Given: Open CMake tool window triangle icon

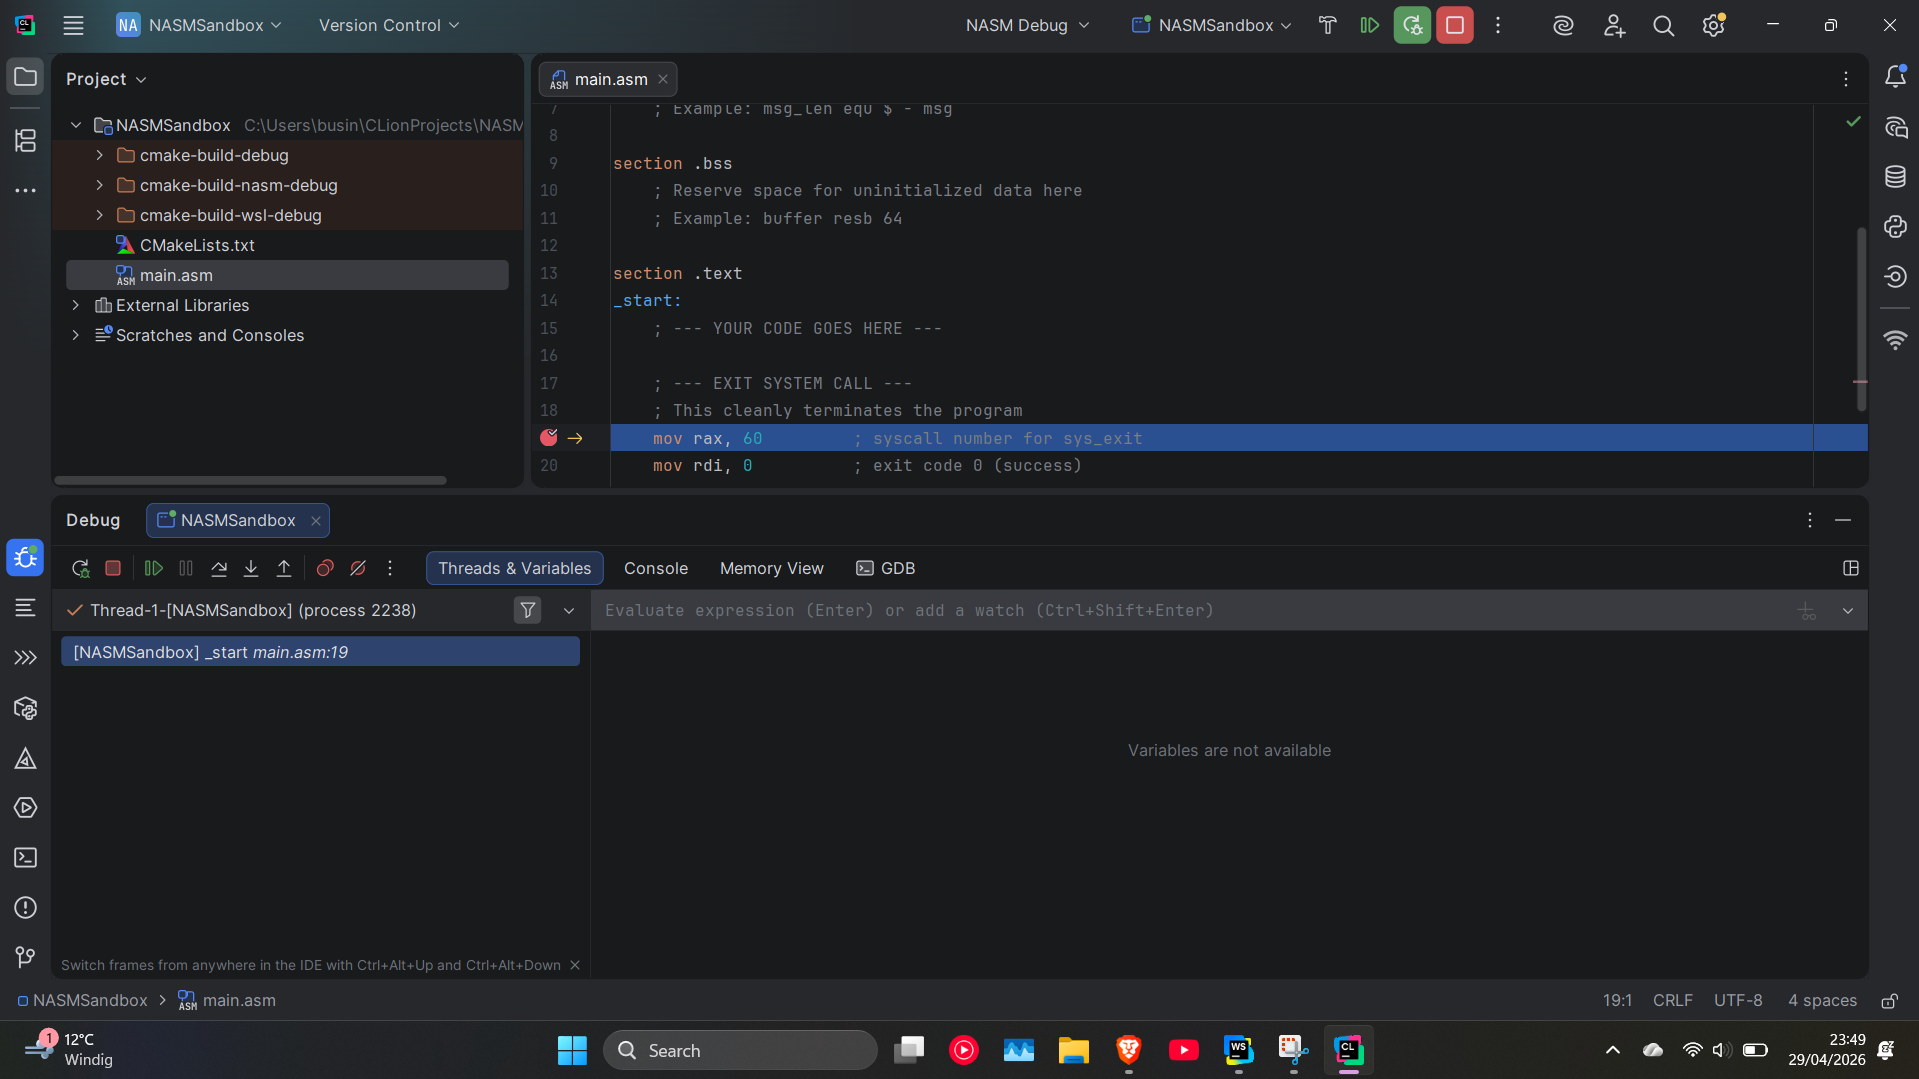Looking at the screenshot, I should point(25,758).
